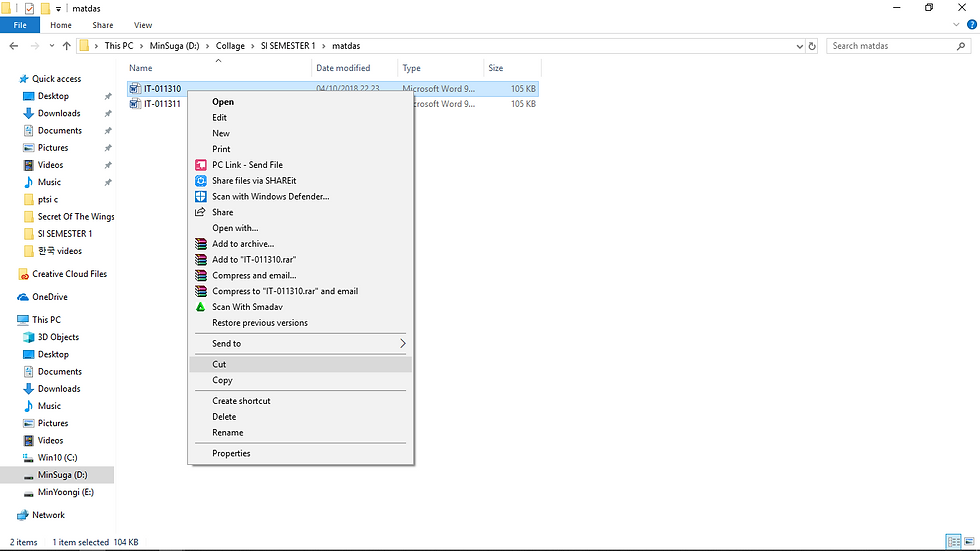Click SI SEMESTER 1 in address path
980x551 pixels.
(288, 46)
